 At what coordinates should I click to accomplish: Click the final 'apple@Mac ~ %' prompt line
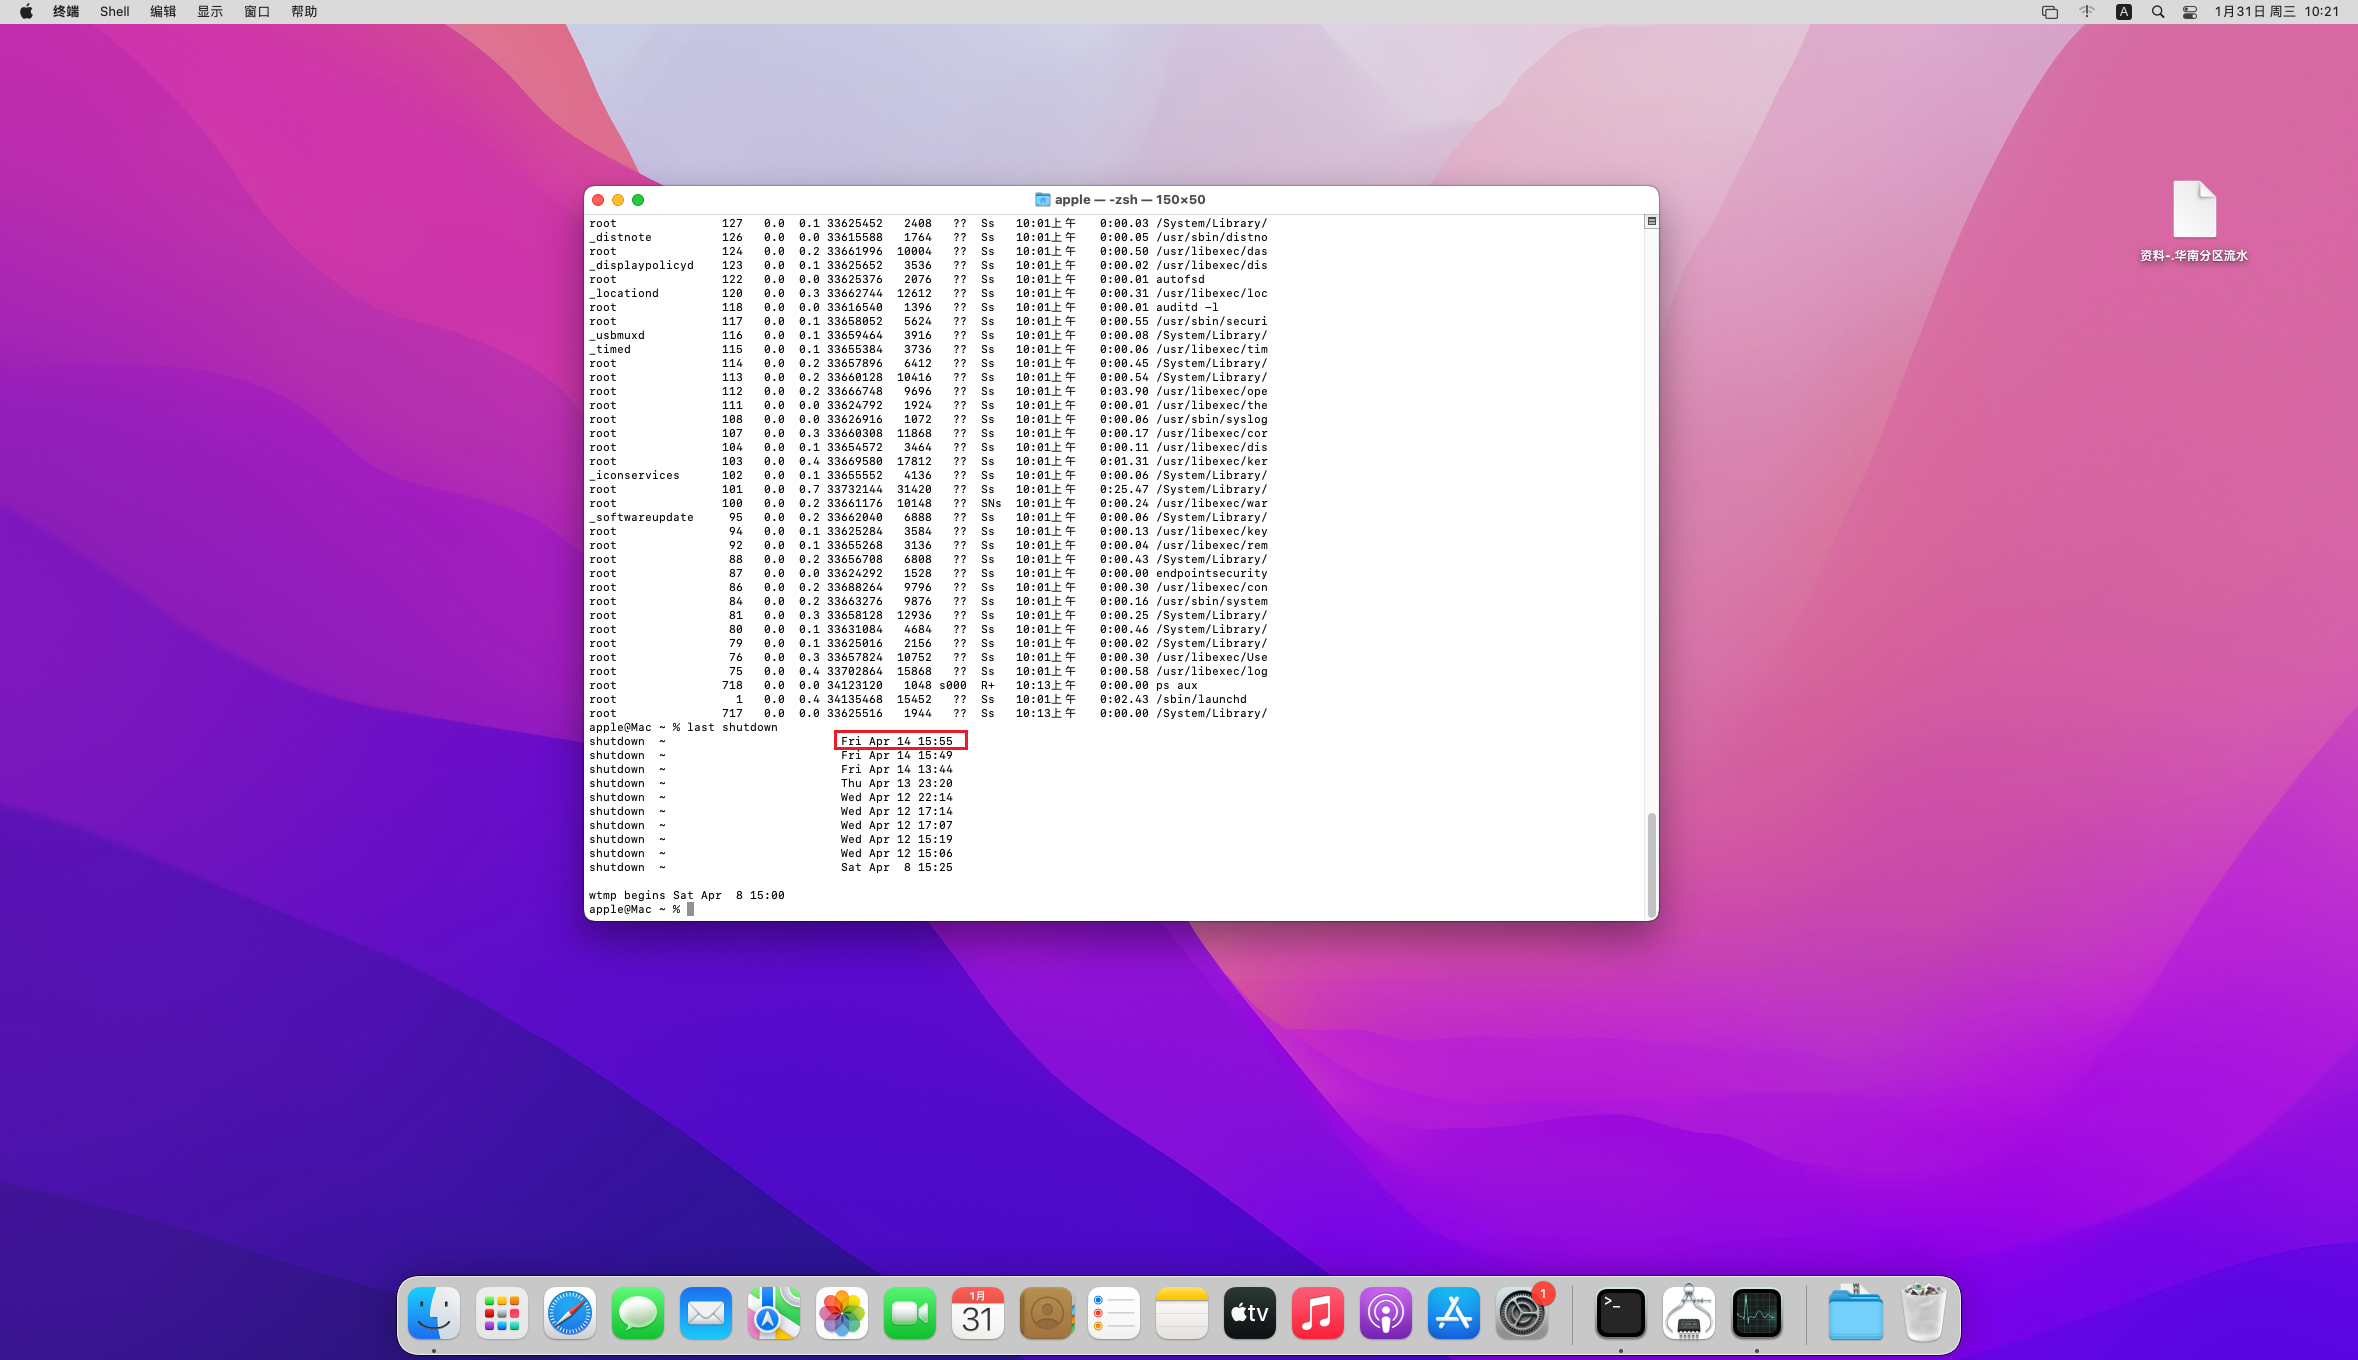click(635, 910)
